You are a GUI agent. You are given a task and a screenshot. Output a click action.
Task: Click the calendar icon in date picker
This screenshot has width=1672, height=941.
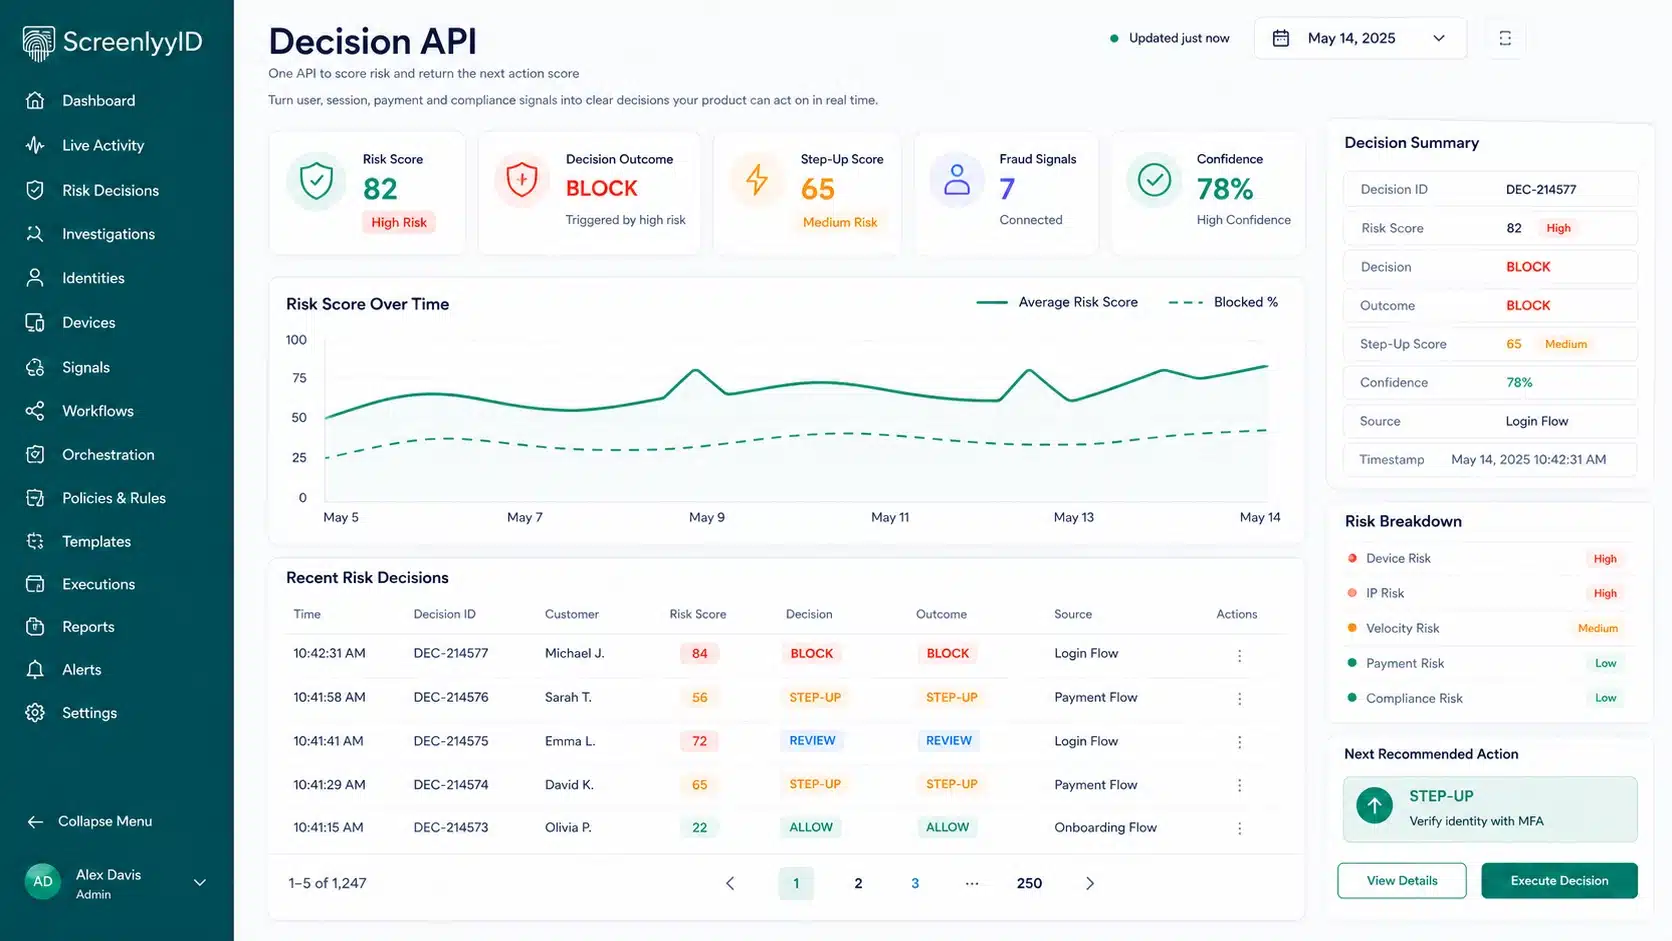pyautogui.click(x=1281, y=38)
